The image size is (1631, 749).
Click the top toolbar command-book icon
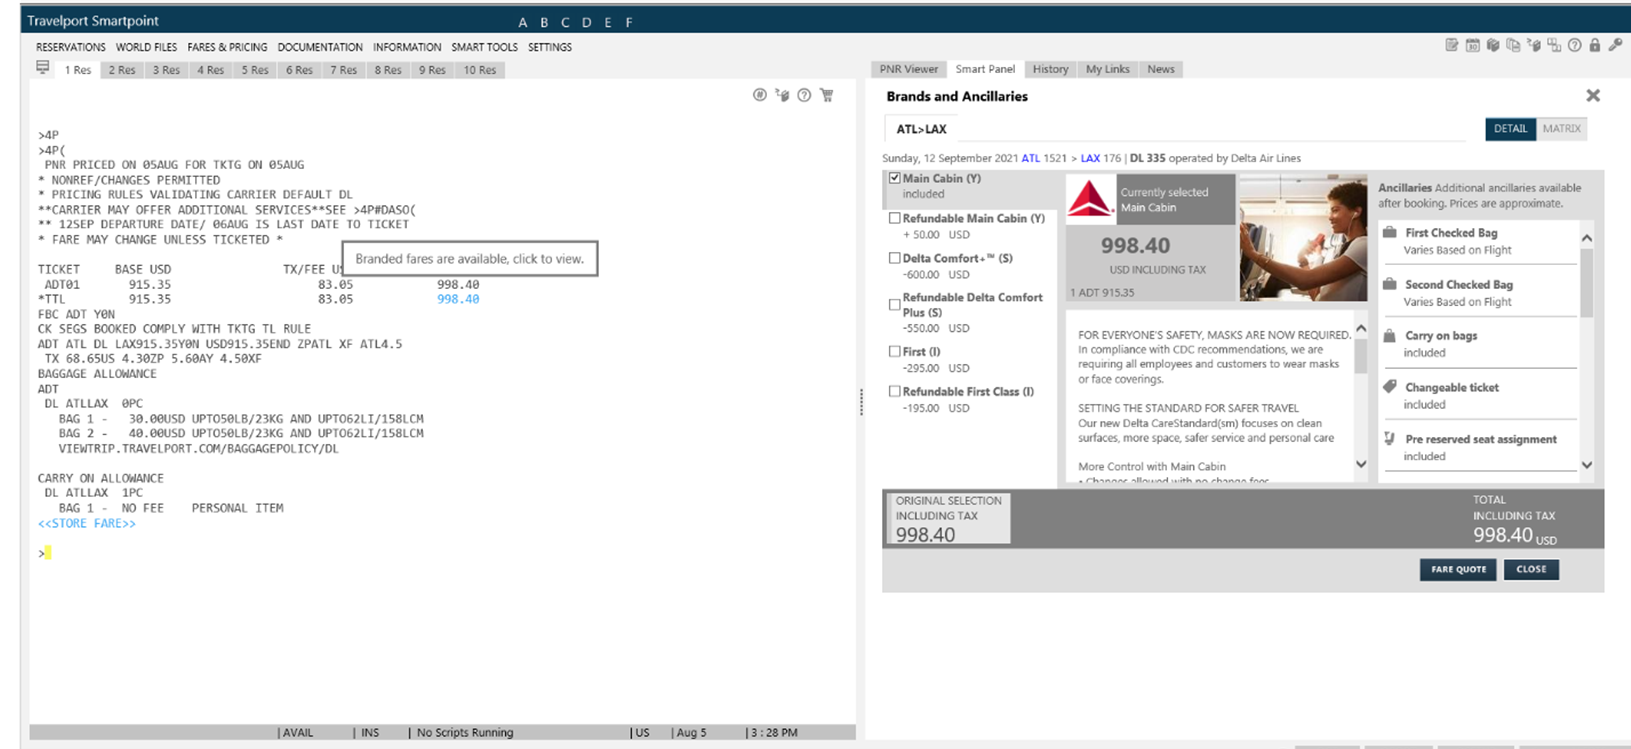point(1534,45)
